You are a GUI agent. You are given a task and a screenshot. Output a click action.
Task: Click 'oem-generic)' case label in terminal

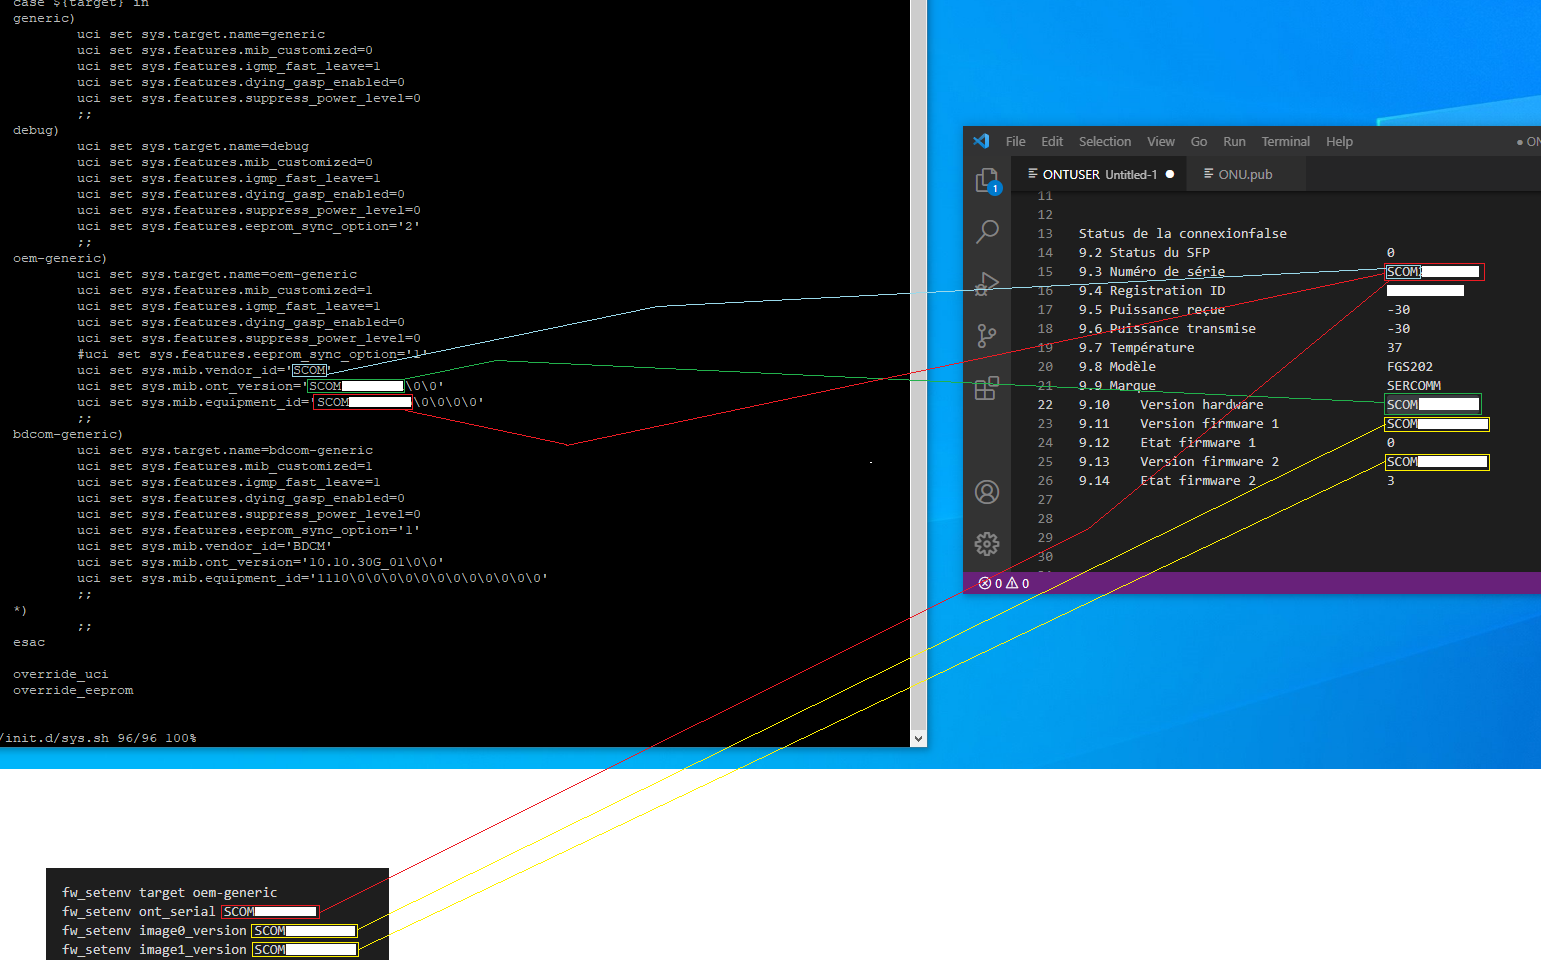click(60, 259)
